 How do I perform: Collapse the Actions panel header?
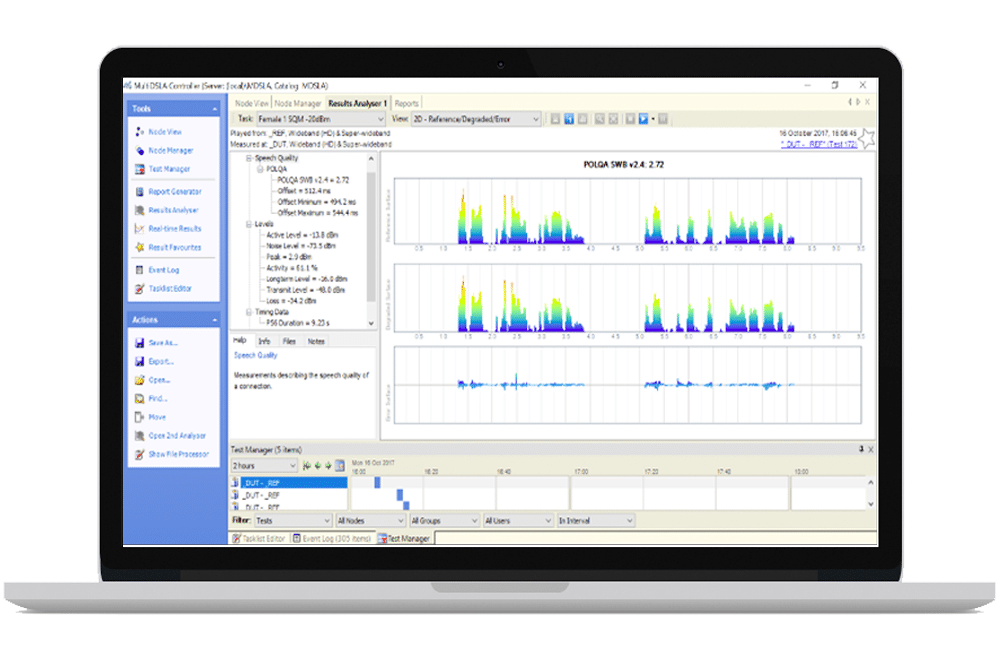tap(215, 320)
